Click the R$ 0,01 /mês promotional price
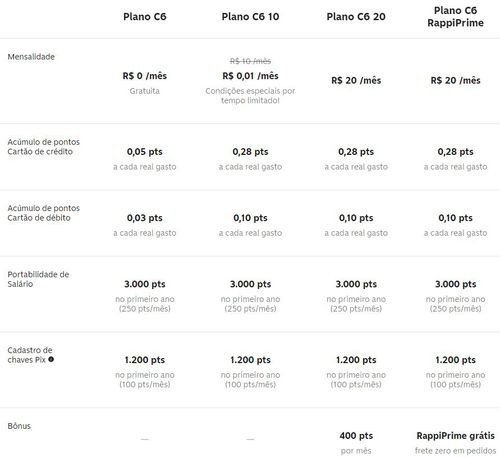Viewport: 500px width, 458px height. (250, 76)
